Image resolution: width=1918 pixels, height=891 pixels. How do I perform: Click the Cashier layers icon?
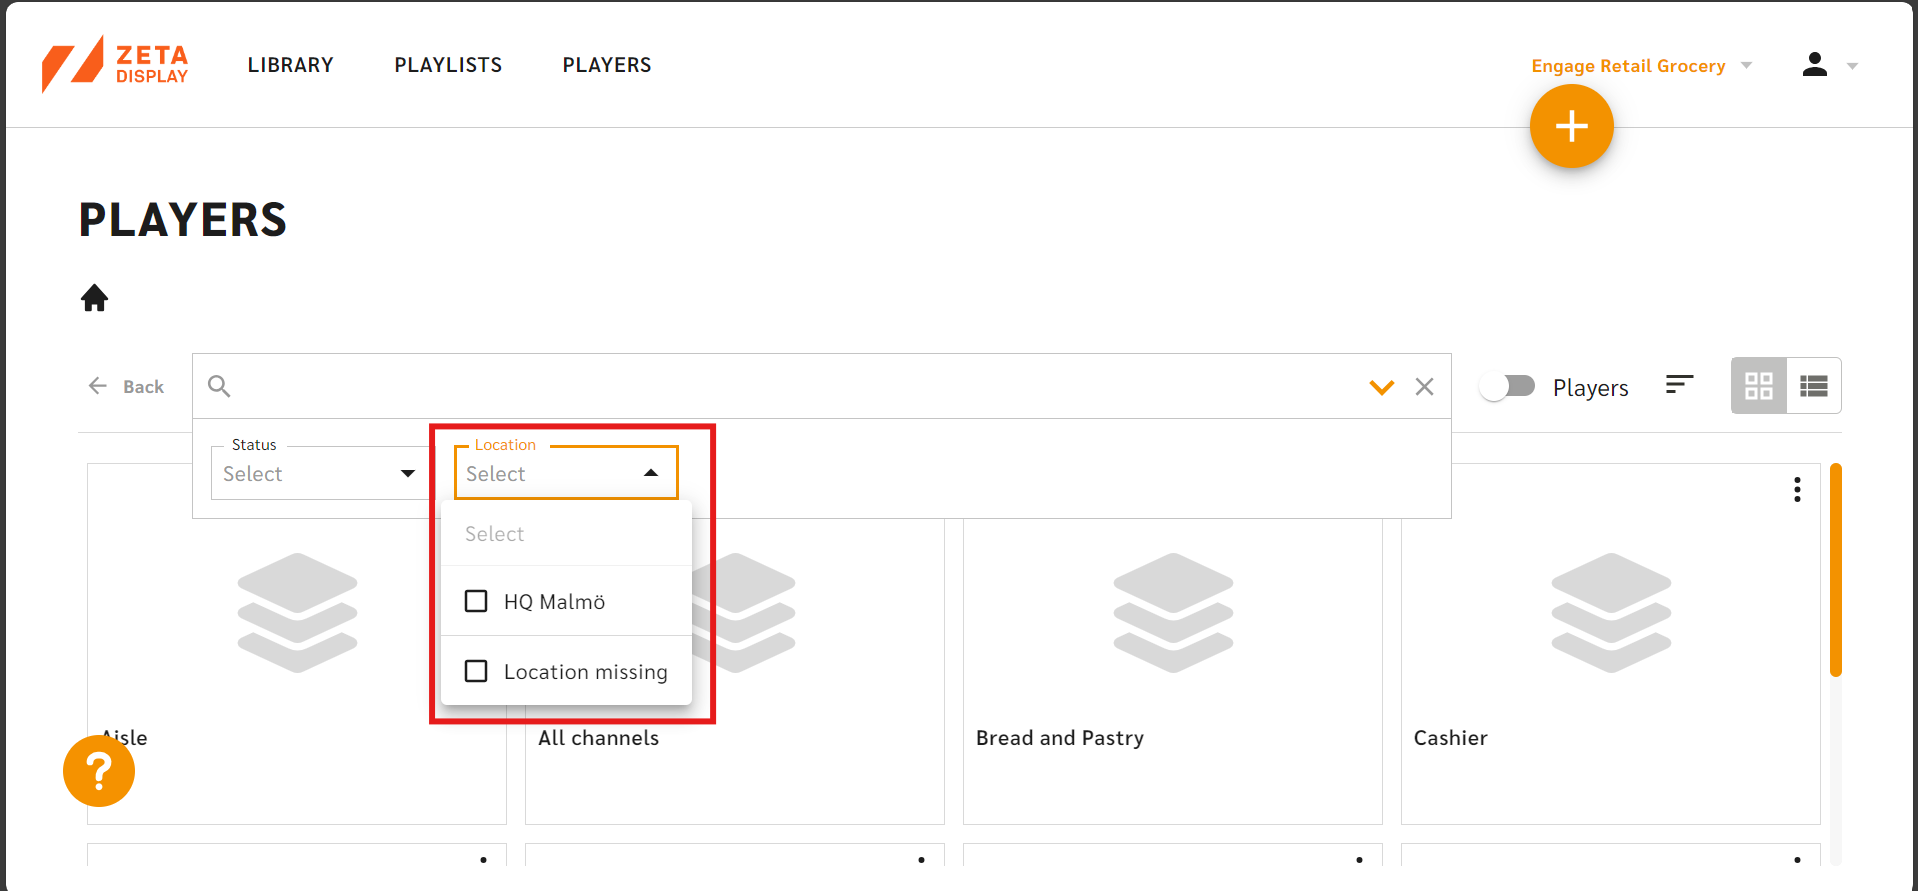pos(1611,612)
